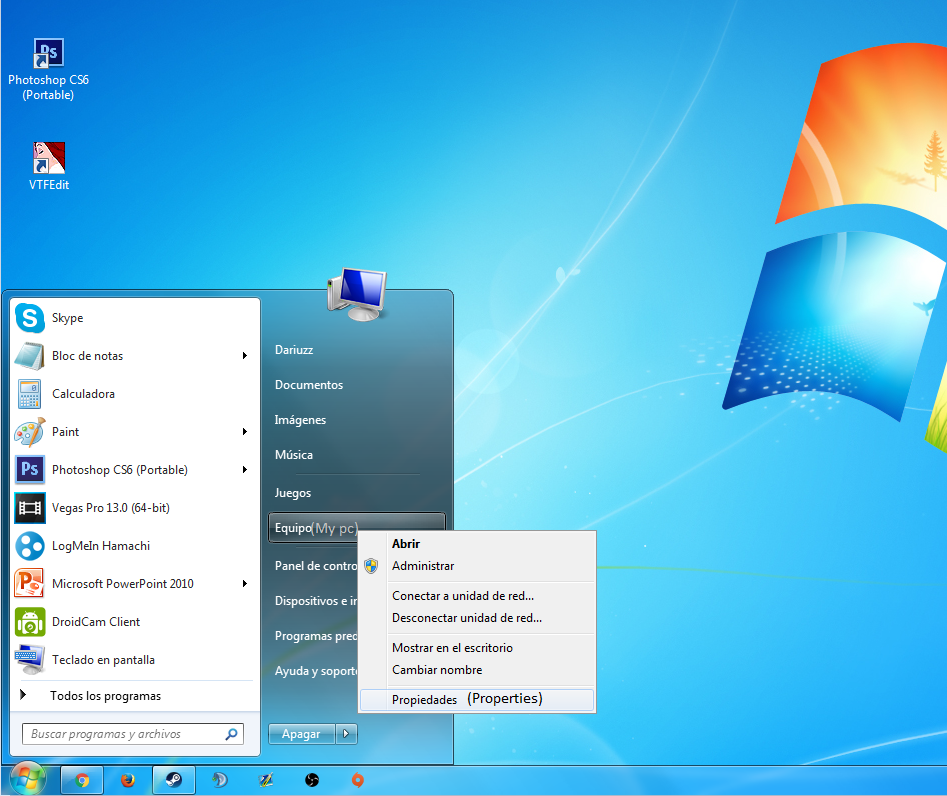Open the Calculadora icon
Image resolution: width=947 pixels, height=796 pixels.
click(x=30, y=394)
